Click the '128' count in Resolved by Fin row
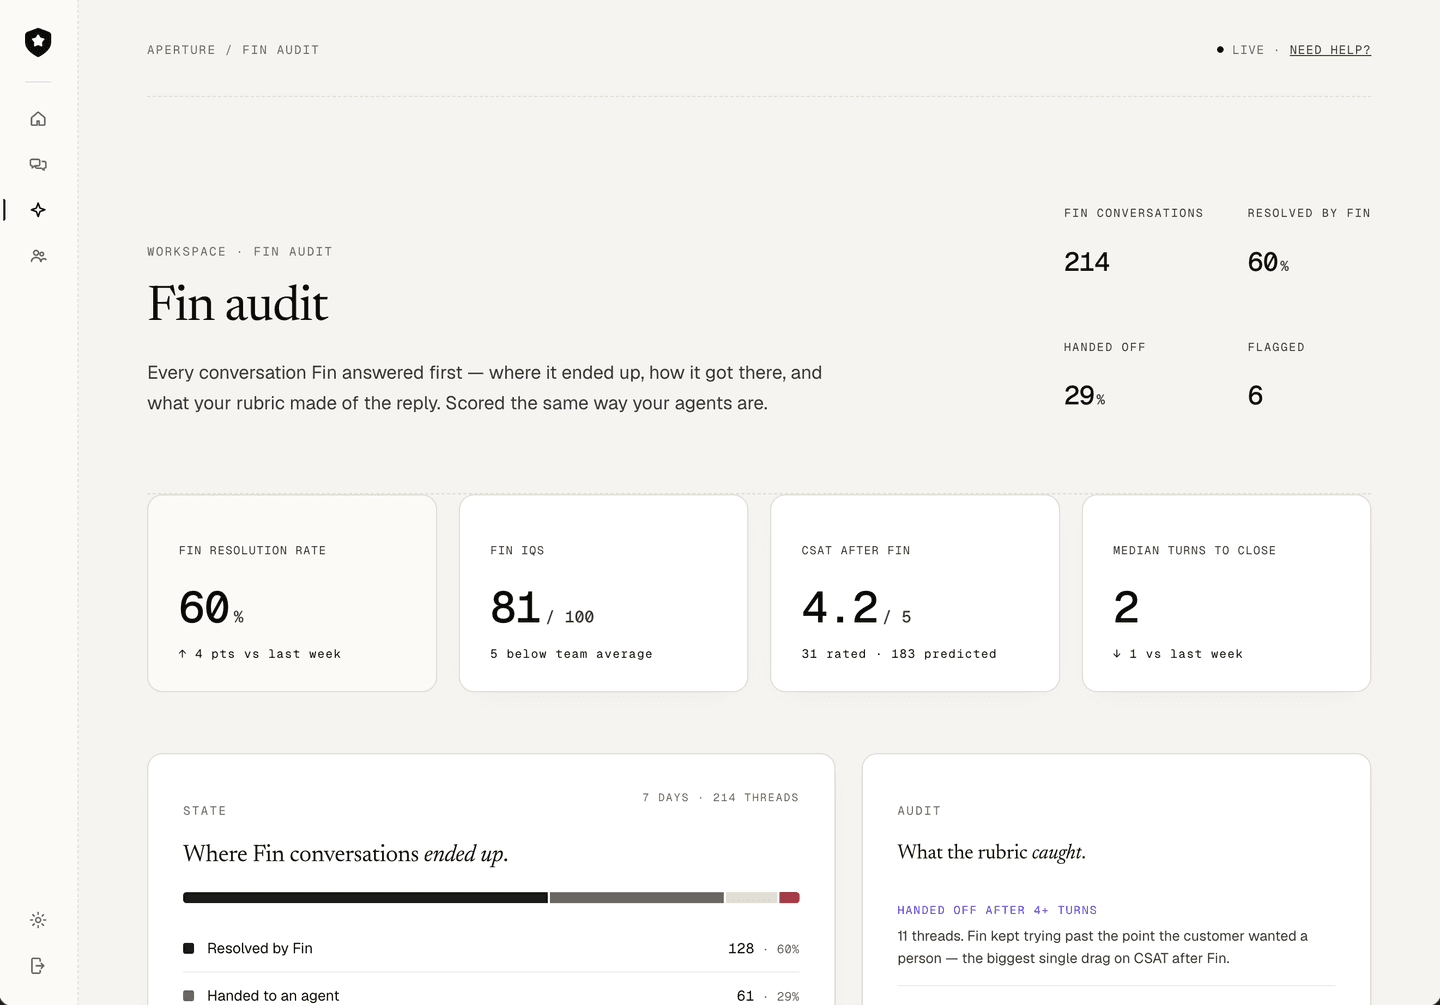The height and width of the screenshot is (1005, 1440). (741, 948)
